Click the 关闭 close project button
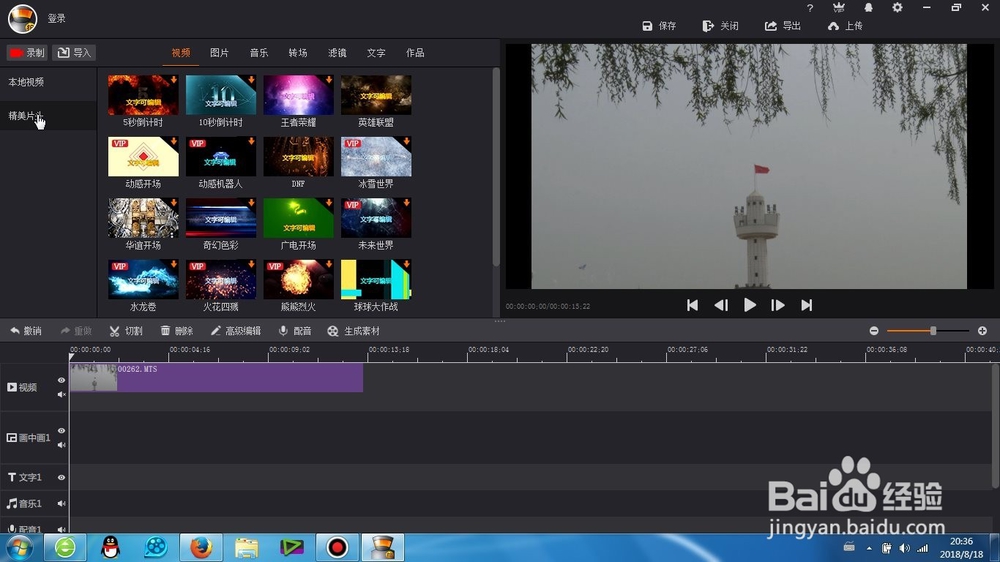Viewport: 1000px width, 562px height. [720, 26]
